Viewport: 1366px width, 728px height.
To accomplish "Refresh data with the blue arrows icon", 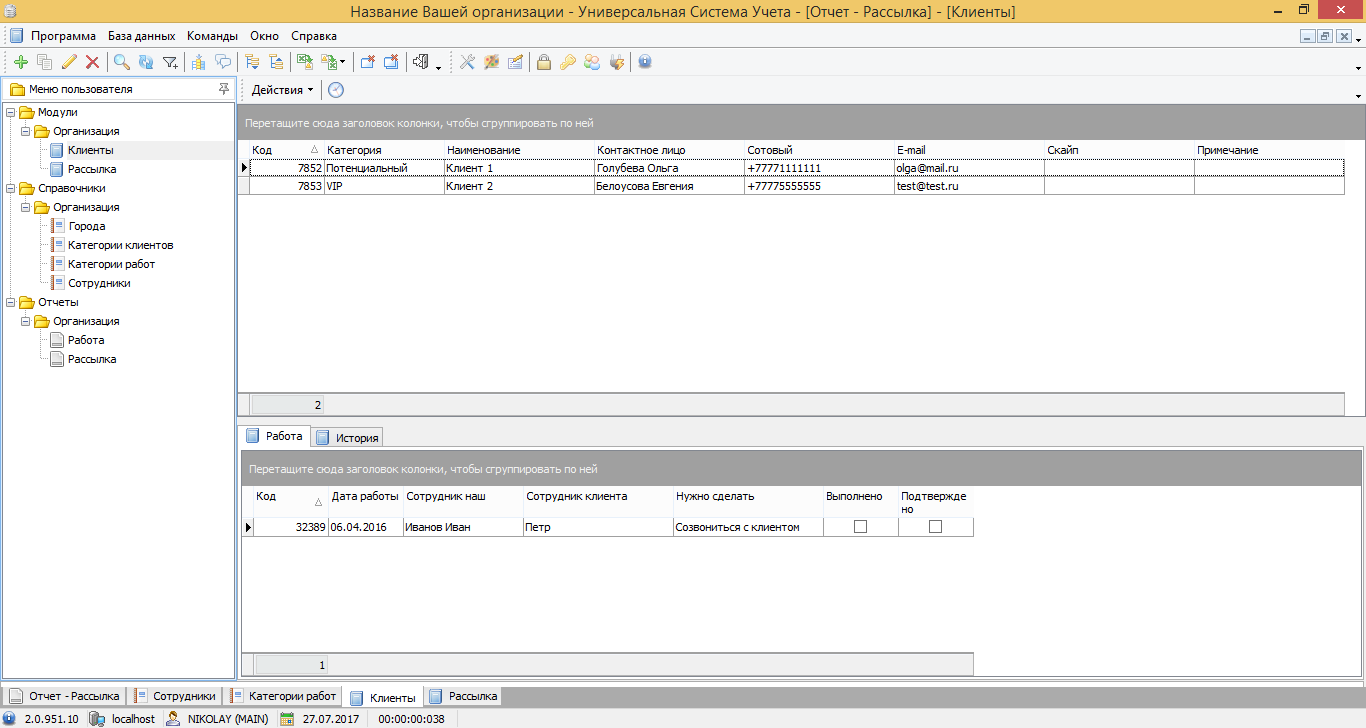I will (x=146, y=62).
